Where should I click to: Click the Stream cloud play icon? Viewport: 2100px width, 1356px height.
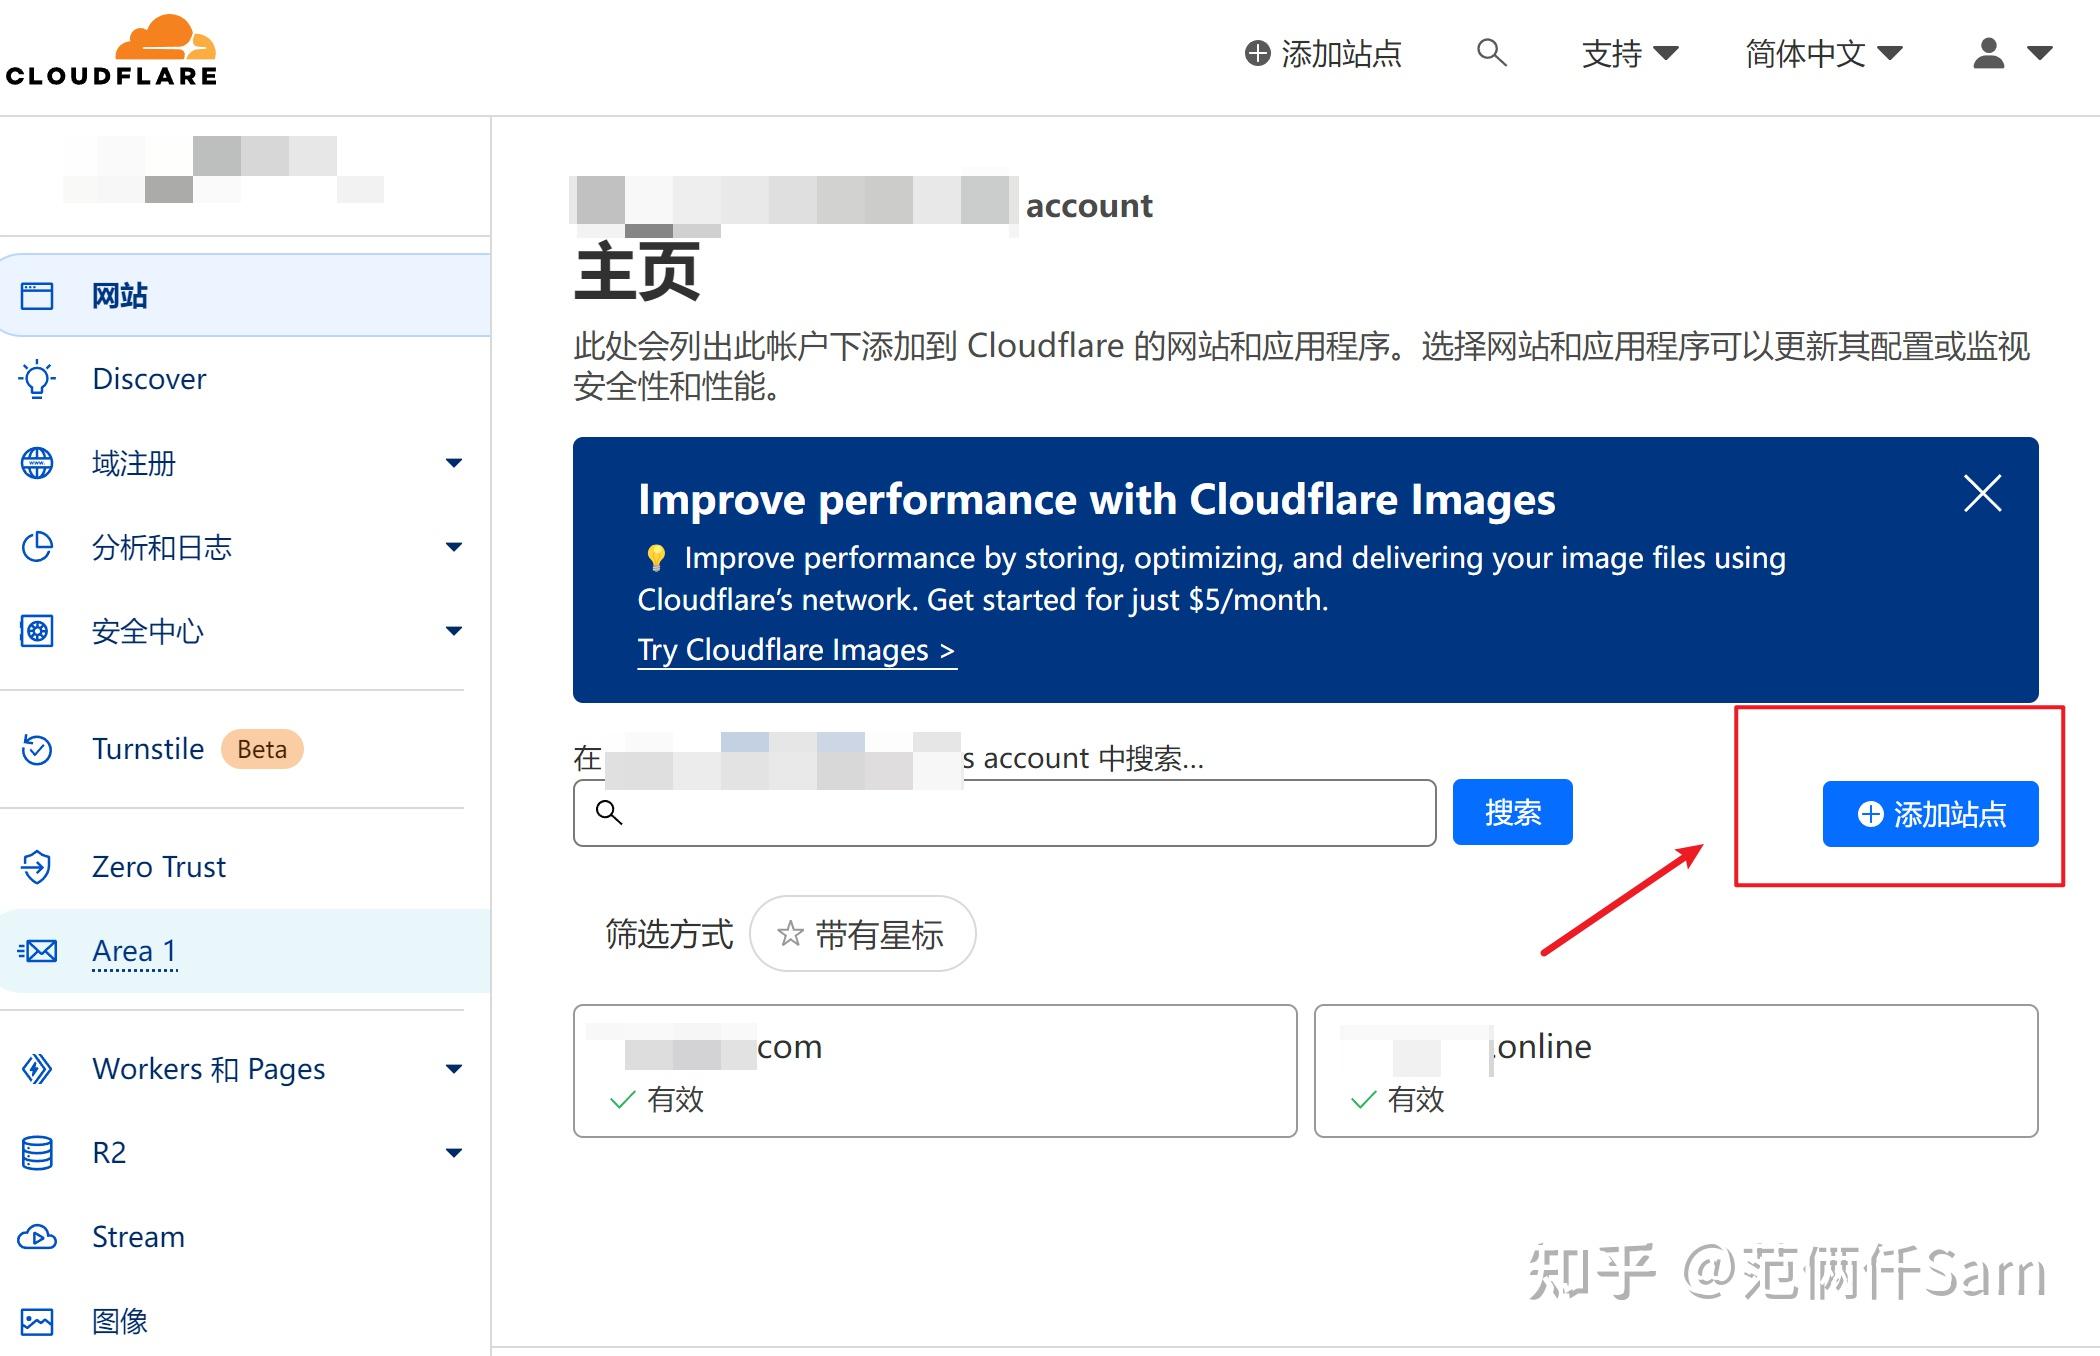[x=37, y=1237]
